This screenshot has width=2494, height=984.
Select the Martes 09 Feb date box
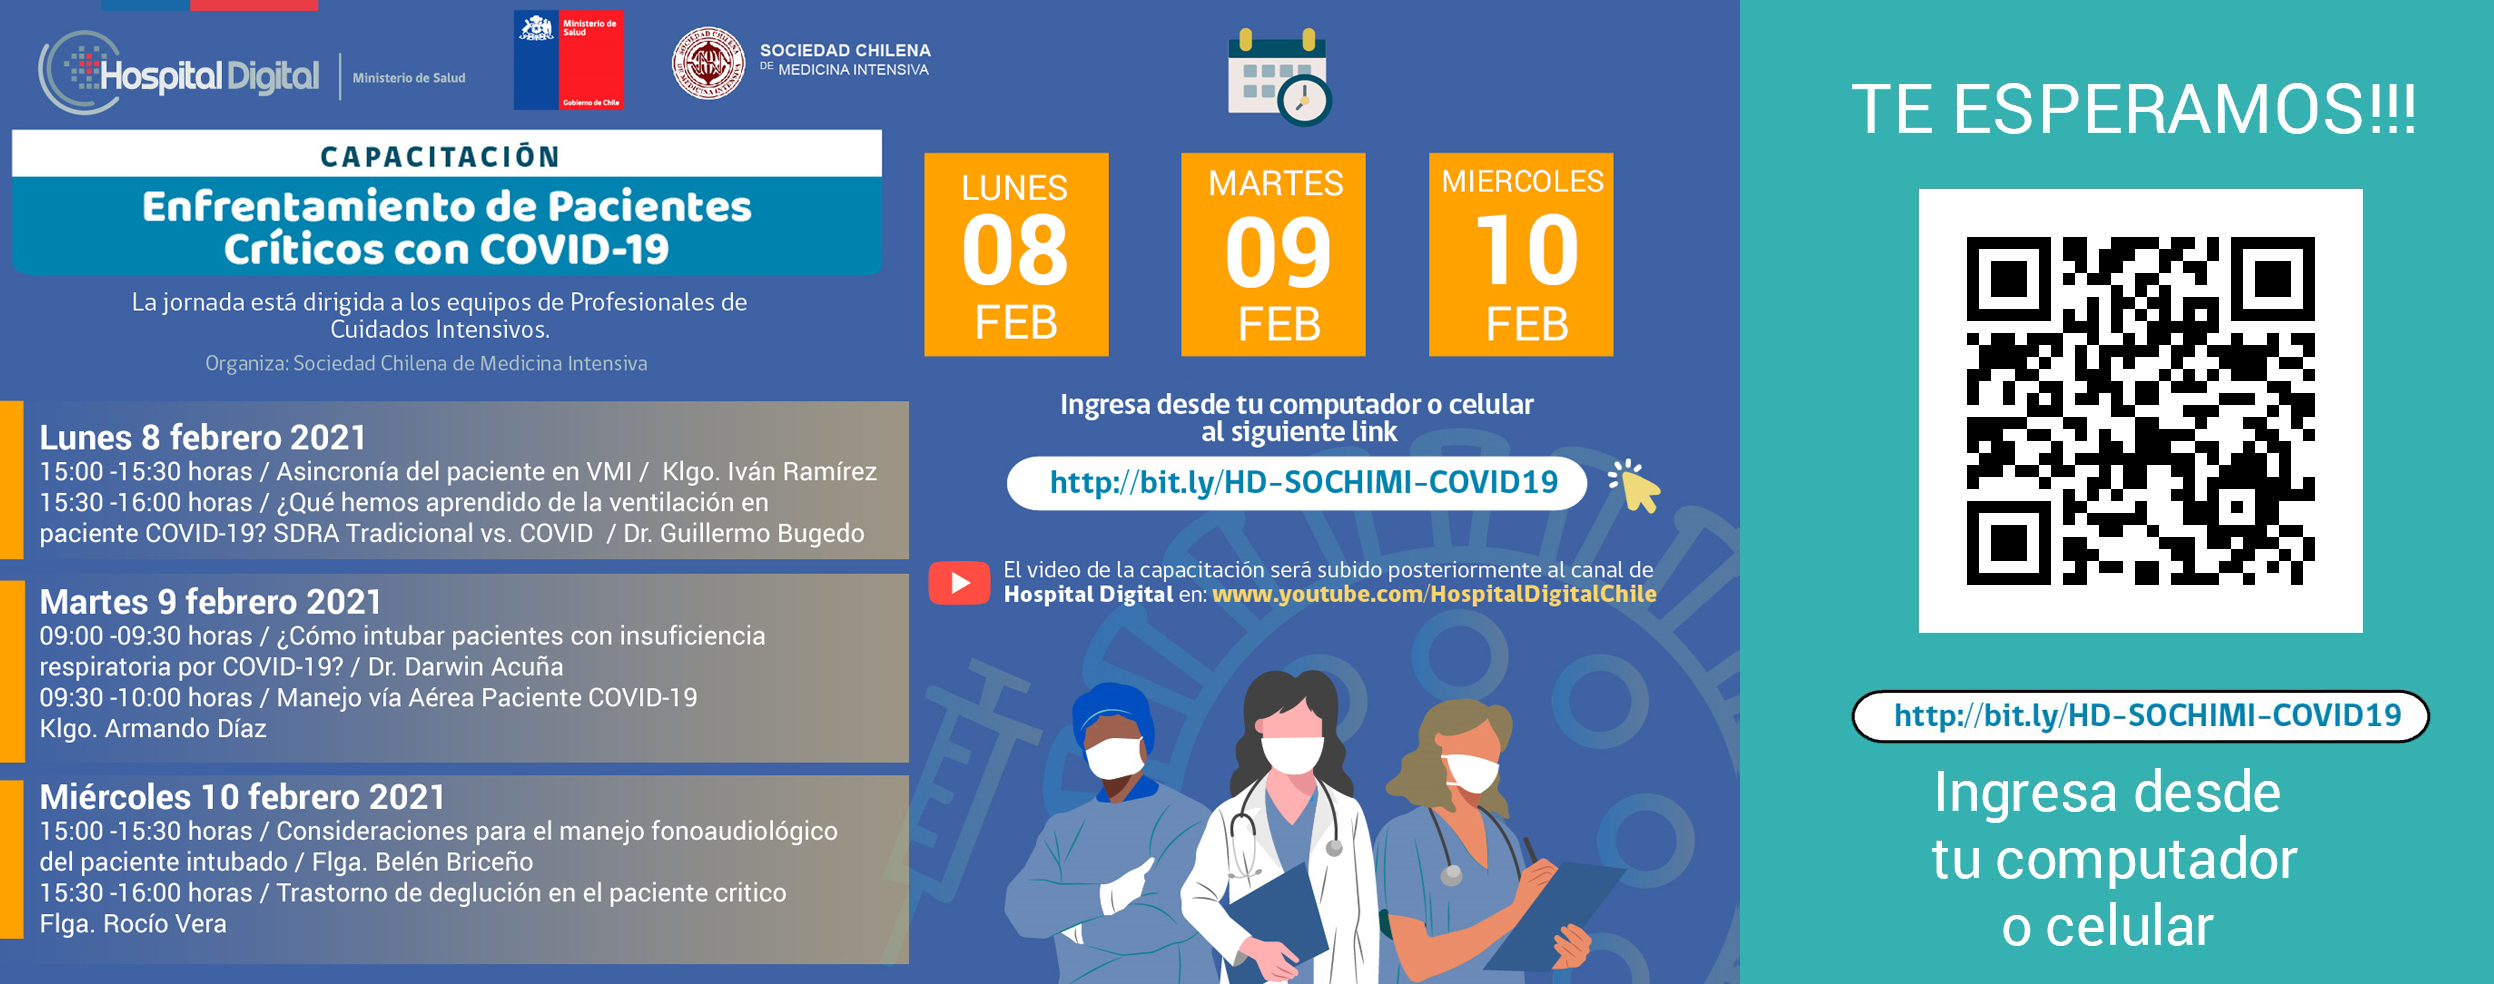point(1273,254)
